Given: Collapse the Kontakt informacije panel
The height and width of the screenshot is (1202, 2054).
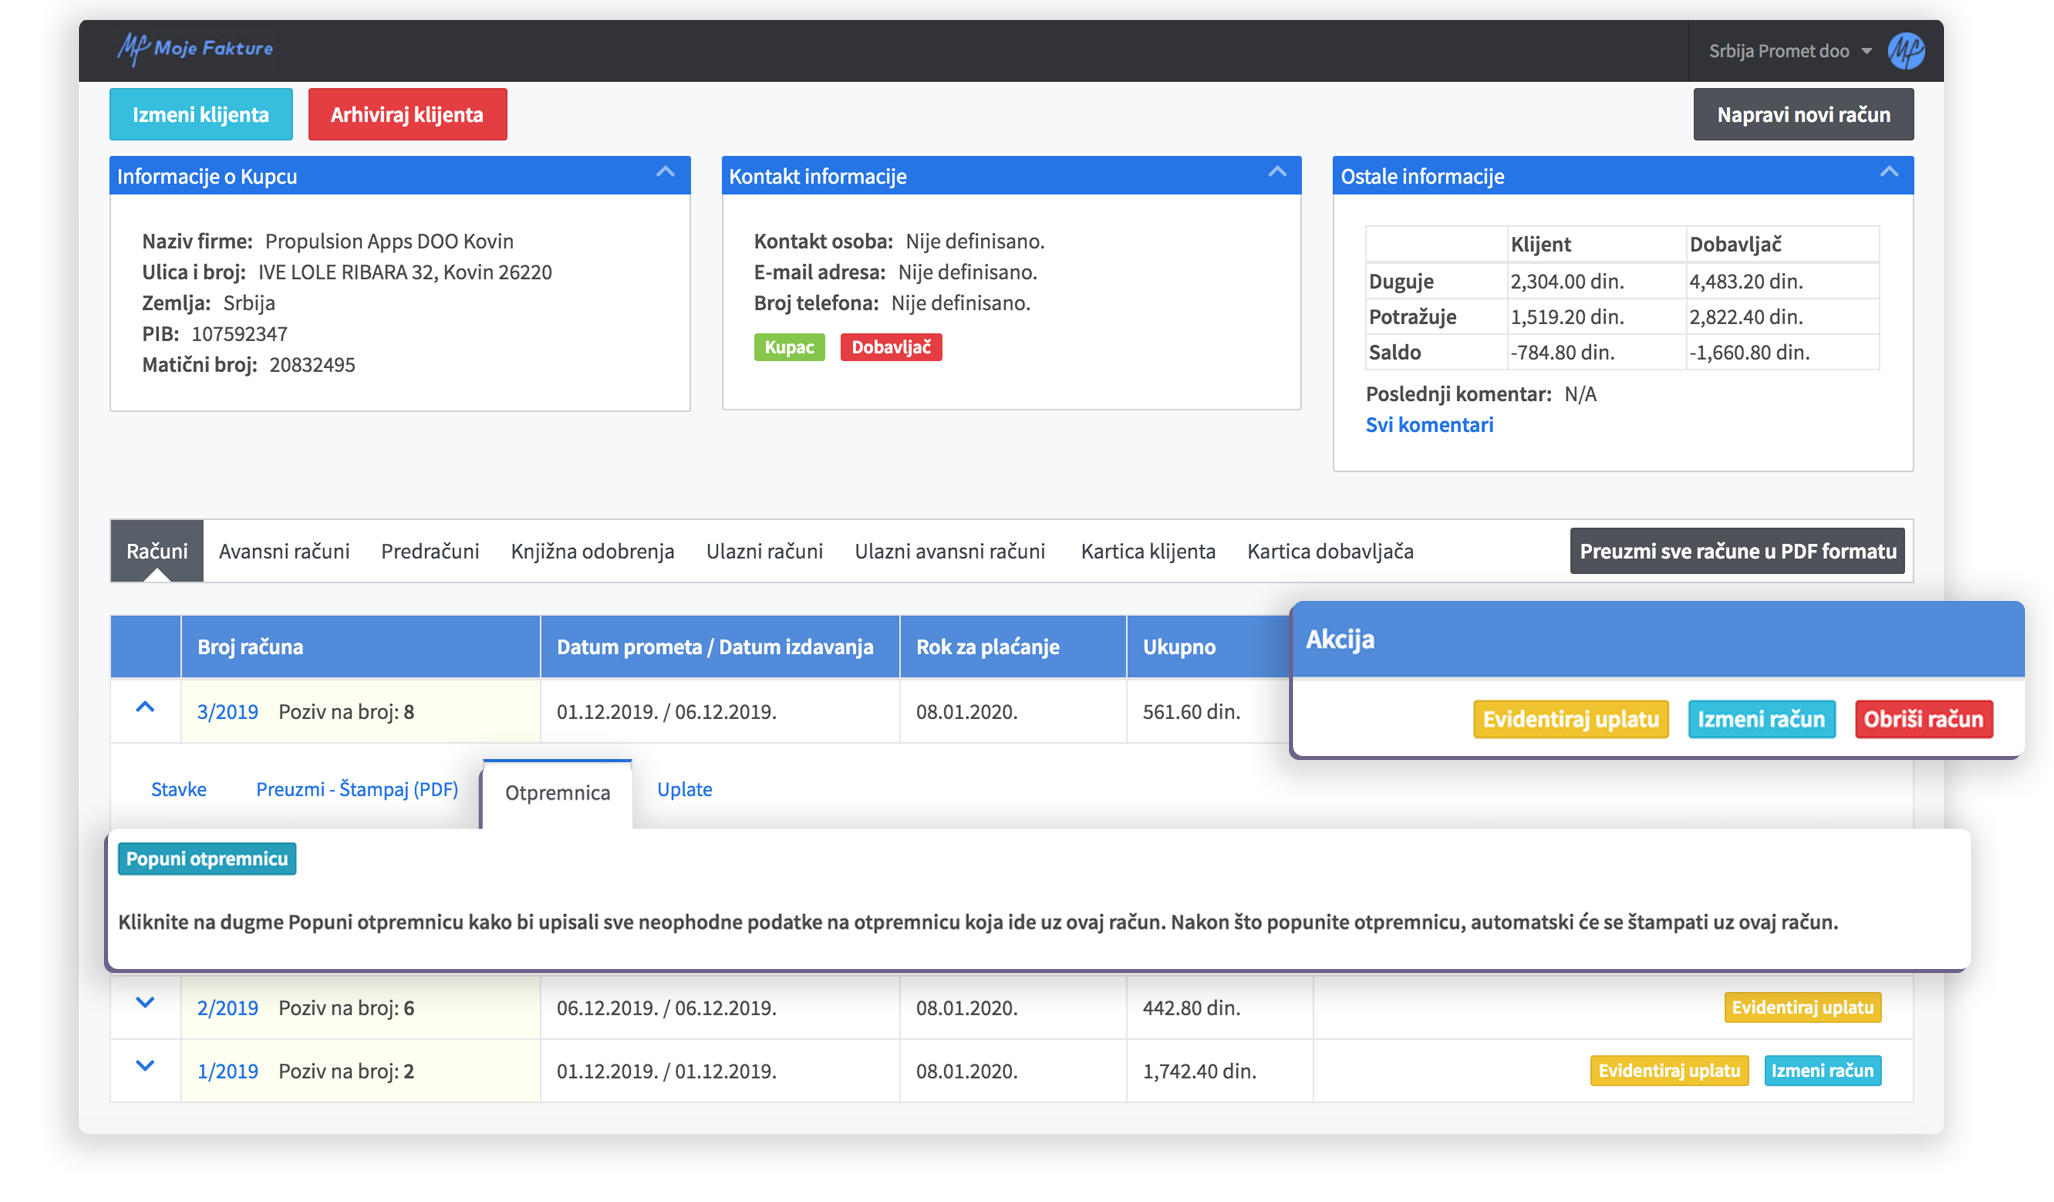Looking at the screenshot, I should tap(1277, 172).
